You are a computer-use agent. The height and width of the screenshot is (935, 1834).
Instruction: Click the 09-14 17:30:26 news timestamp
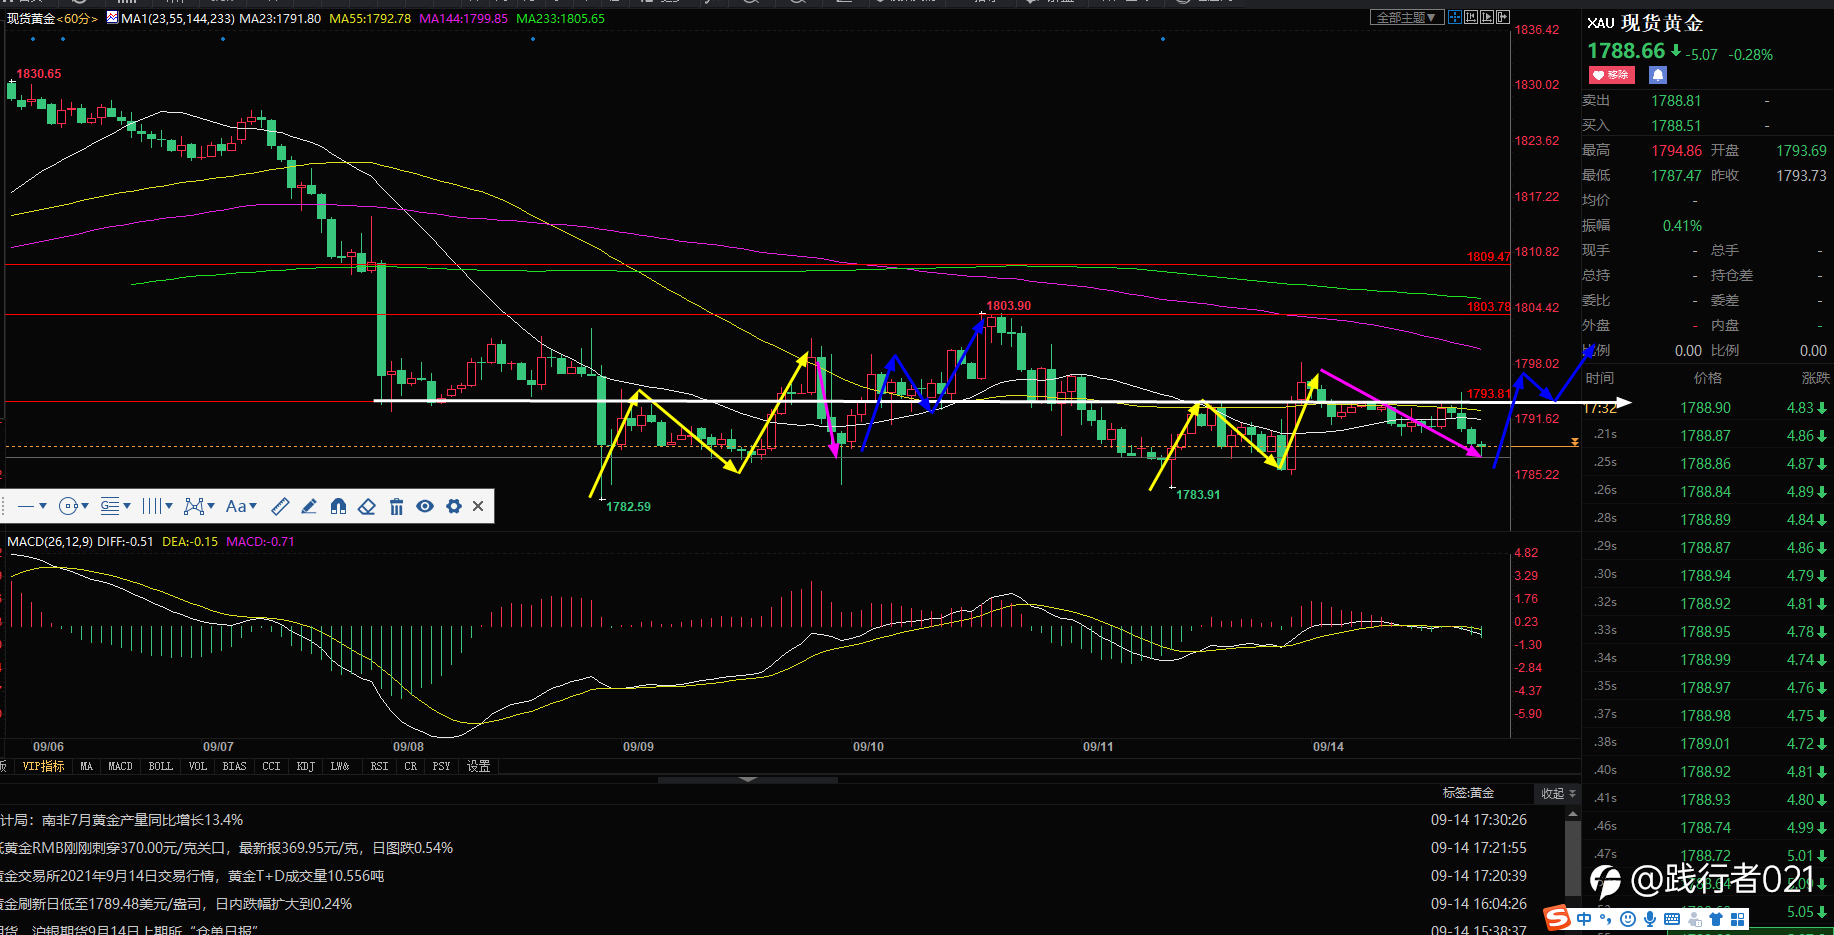pyautogui.click(x=1479, y=820)
